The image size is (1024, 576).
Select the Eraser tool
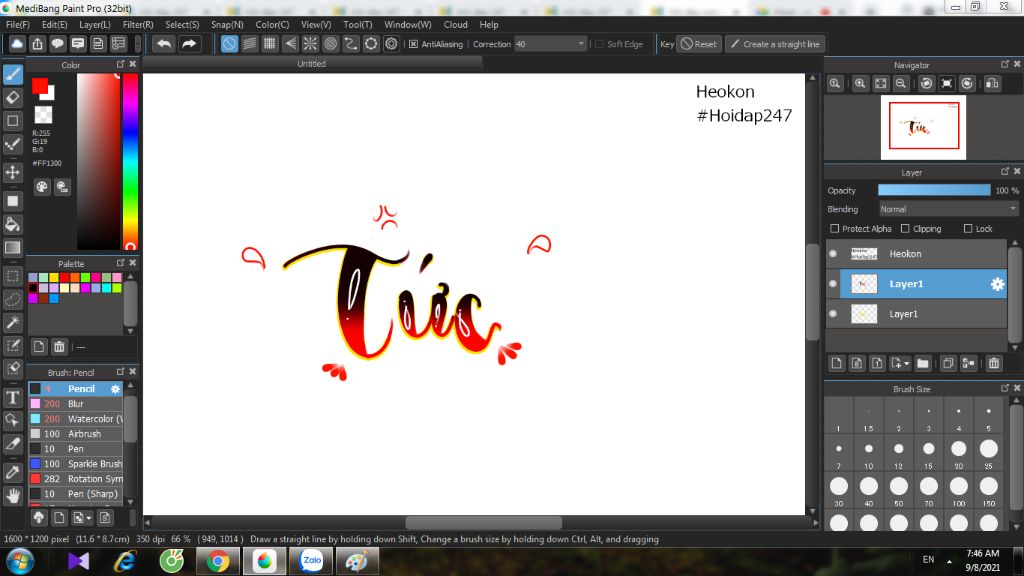coord(12,98)
